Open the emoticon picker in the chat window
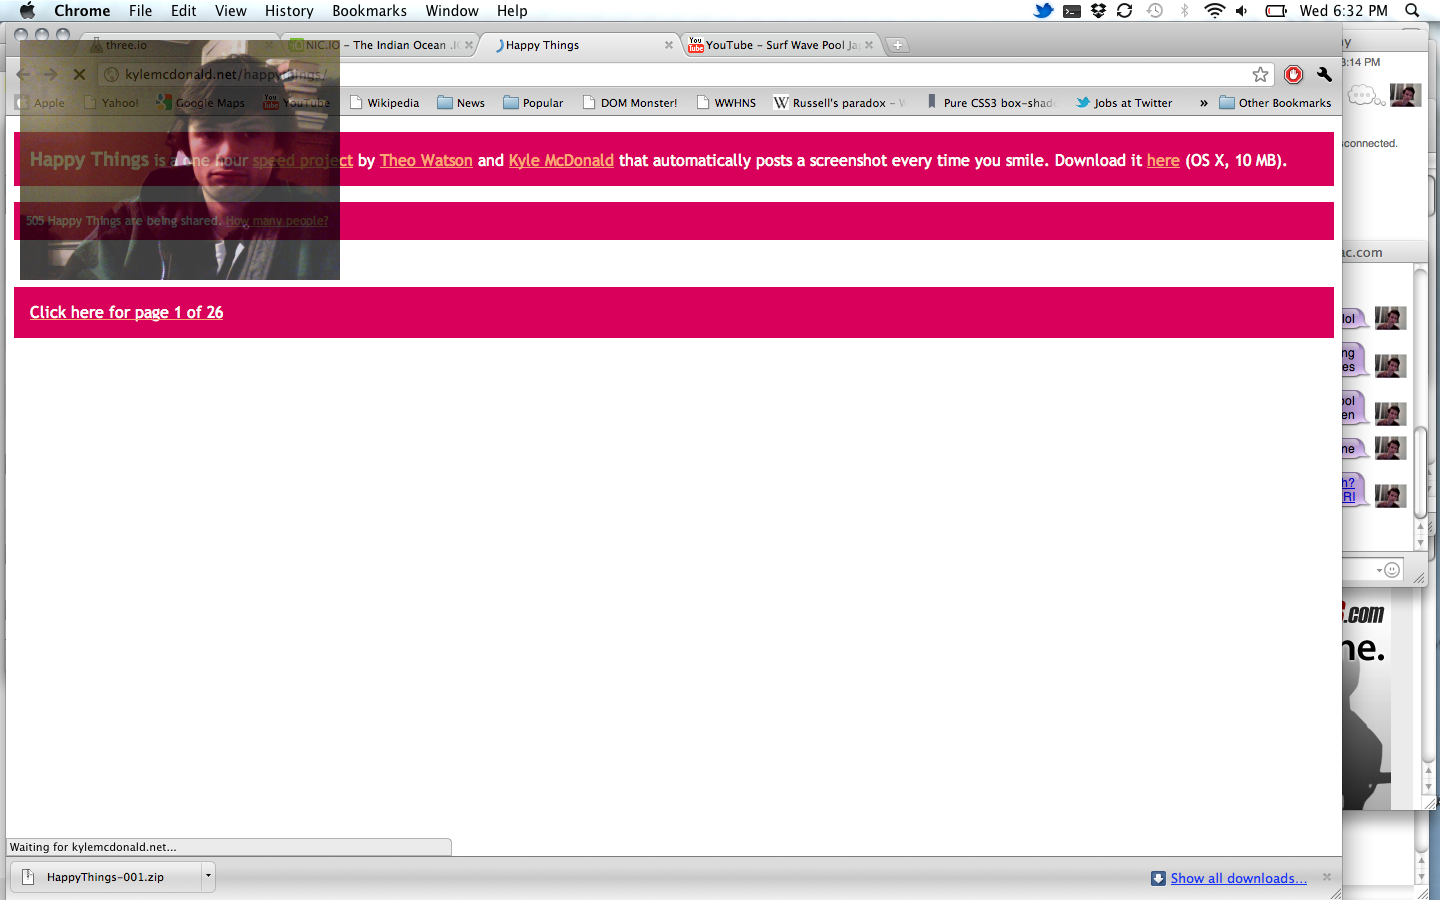The width and height of the screenshot is (1440, 900). point(1391,570)
